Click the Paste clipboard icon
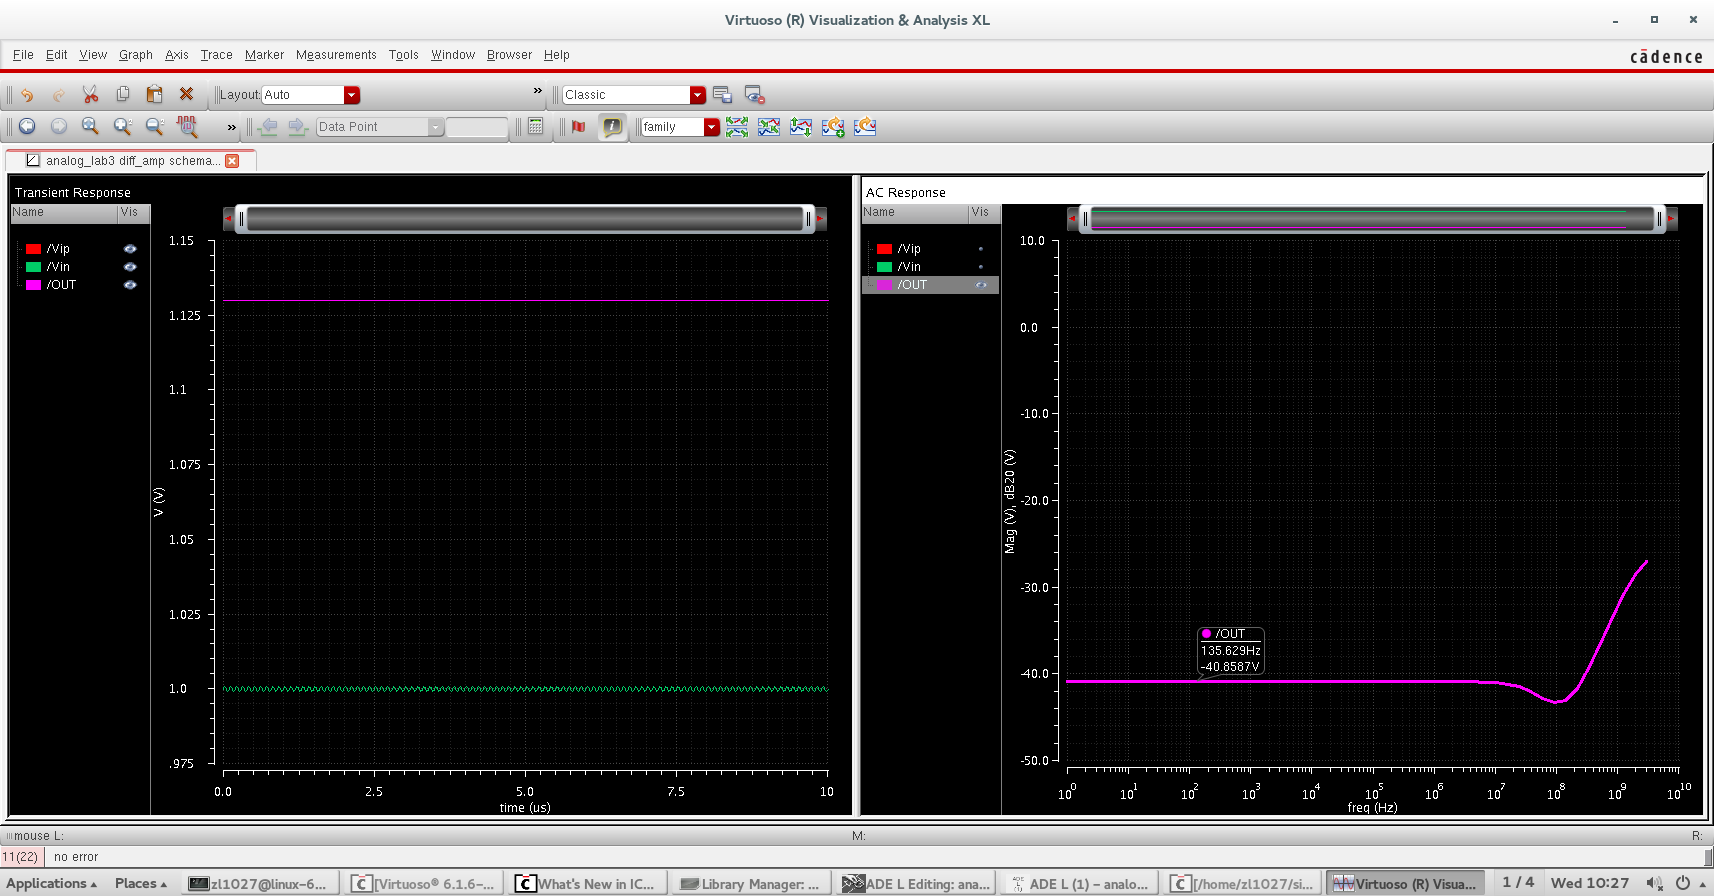This screenshot has width=1714, height=896. (x=154, y=95)
